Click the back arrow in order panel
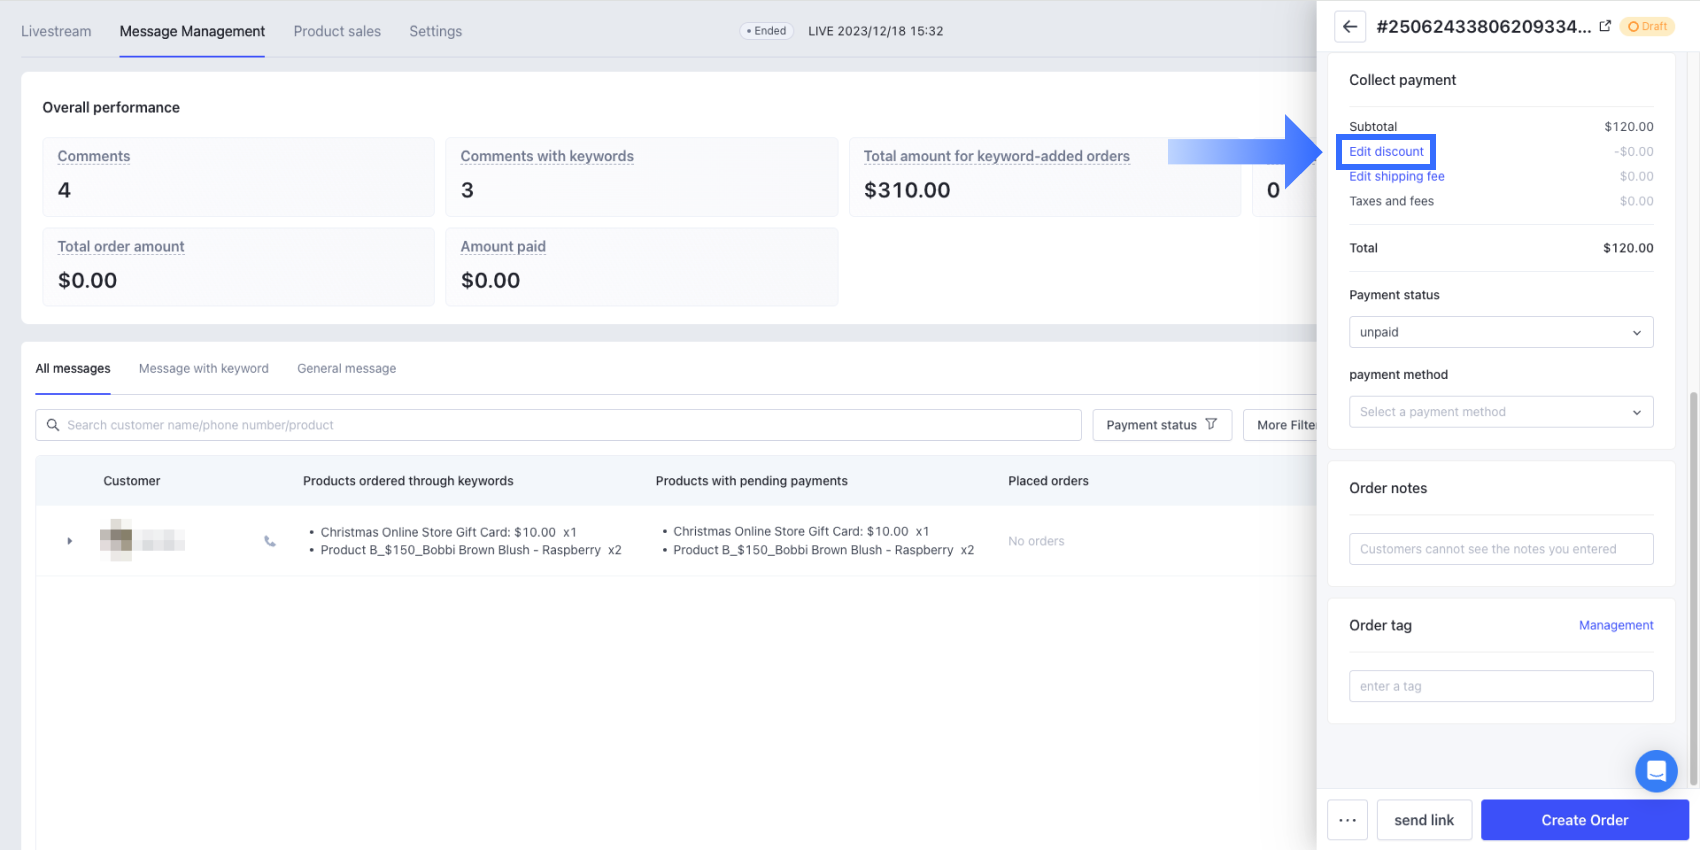This screenshot has width=1700, height=850. pos(1350,27)
